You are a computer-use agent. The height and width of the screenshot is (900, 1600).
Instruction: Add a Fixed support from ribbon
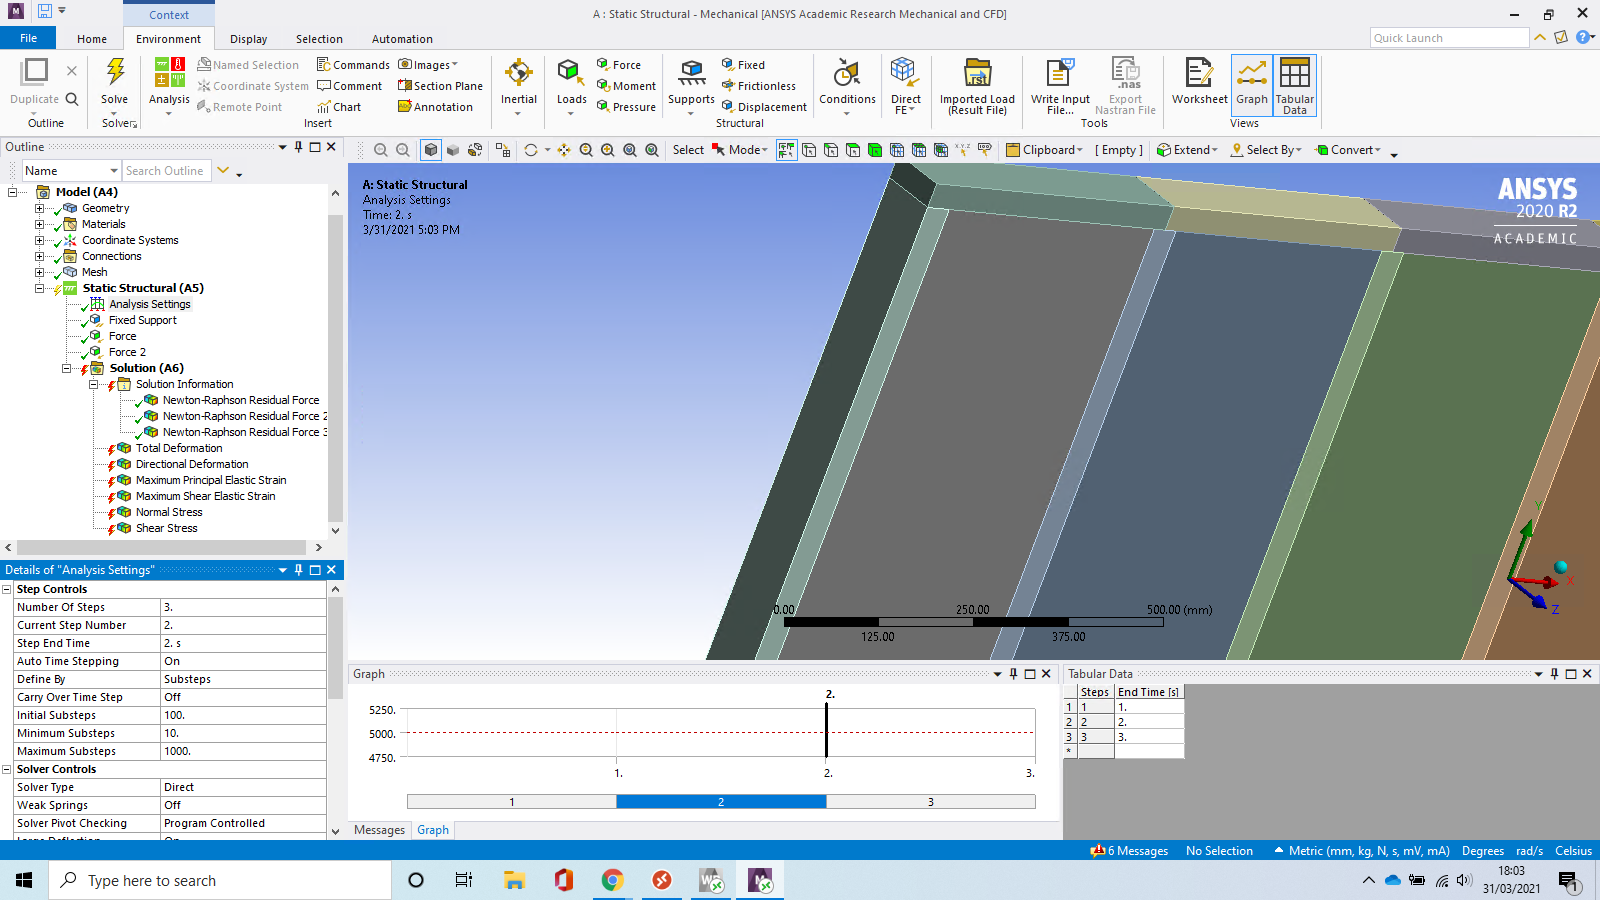[x=743, y=65]
